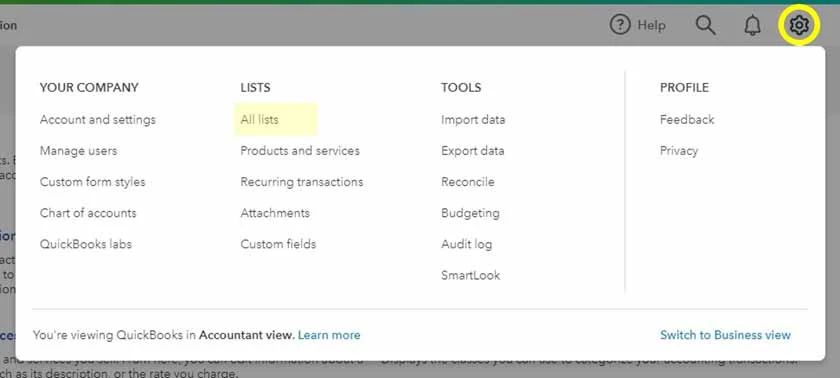840x378 pixels.
Task: Open the notifications bell icon
Action: 753,25
